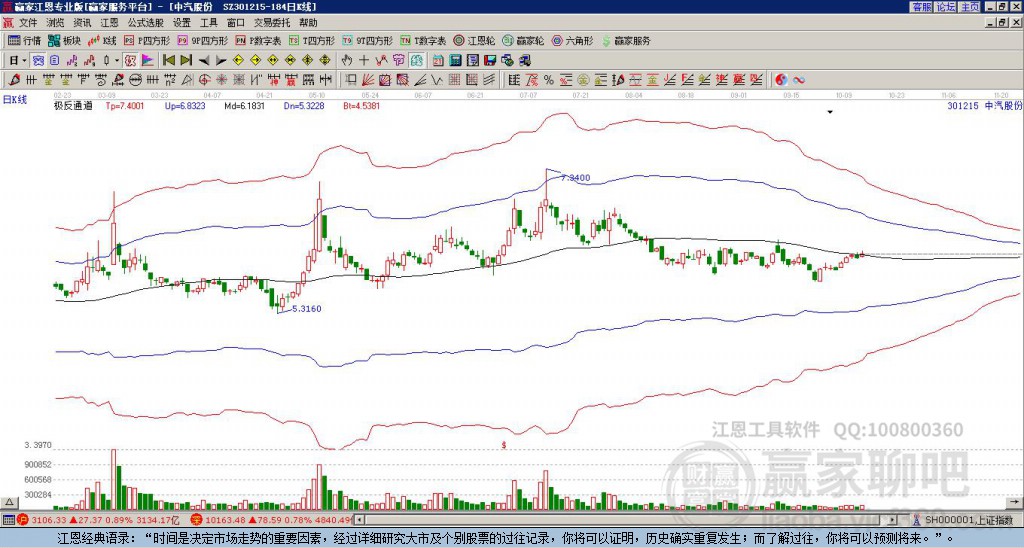1024x548 pixels.
Task: Open the 帮助 menu
Action: (308, 23)
